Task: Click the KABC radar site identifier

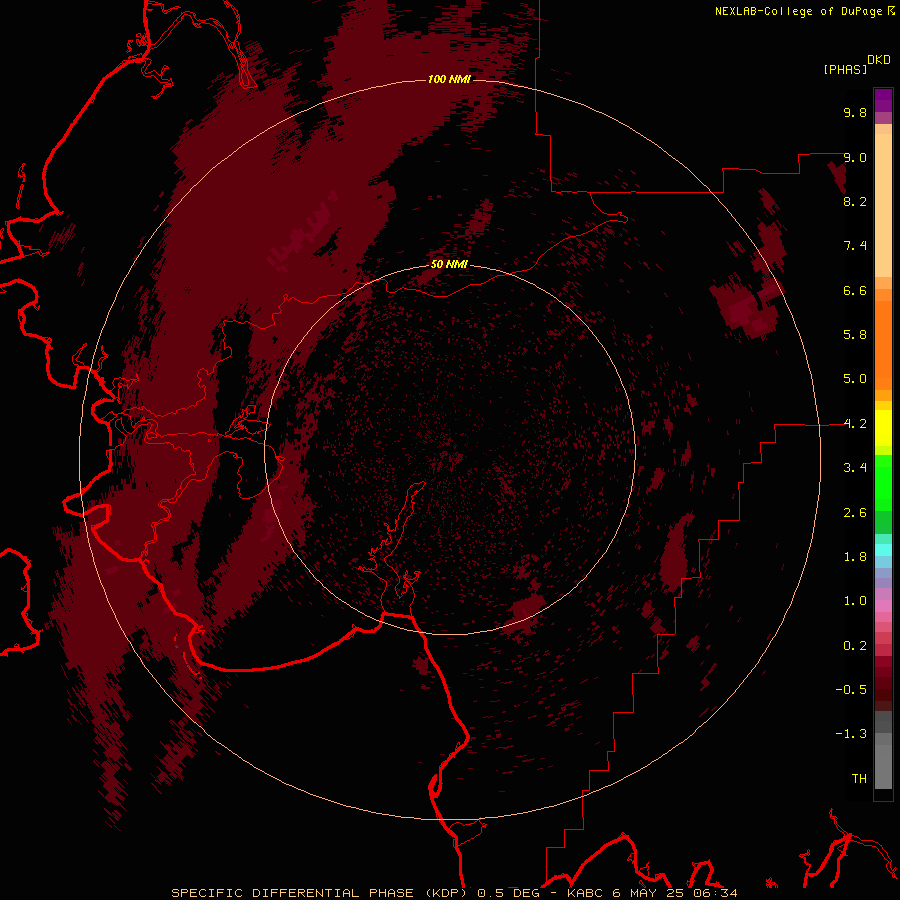Action: click(586, 893)
